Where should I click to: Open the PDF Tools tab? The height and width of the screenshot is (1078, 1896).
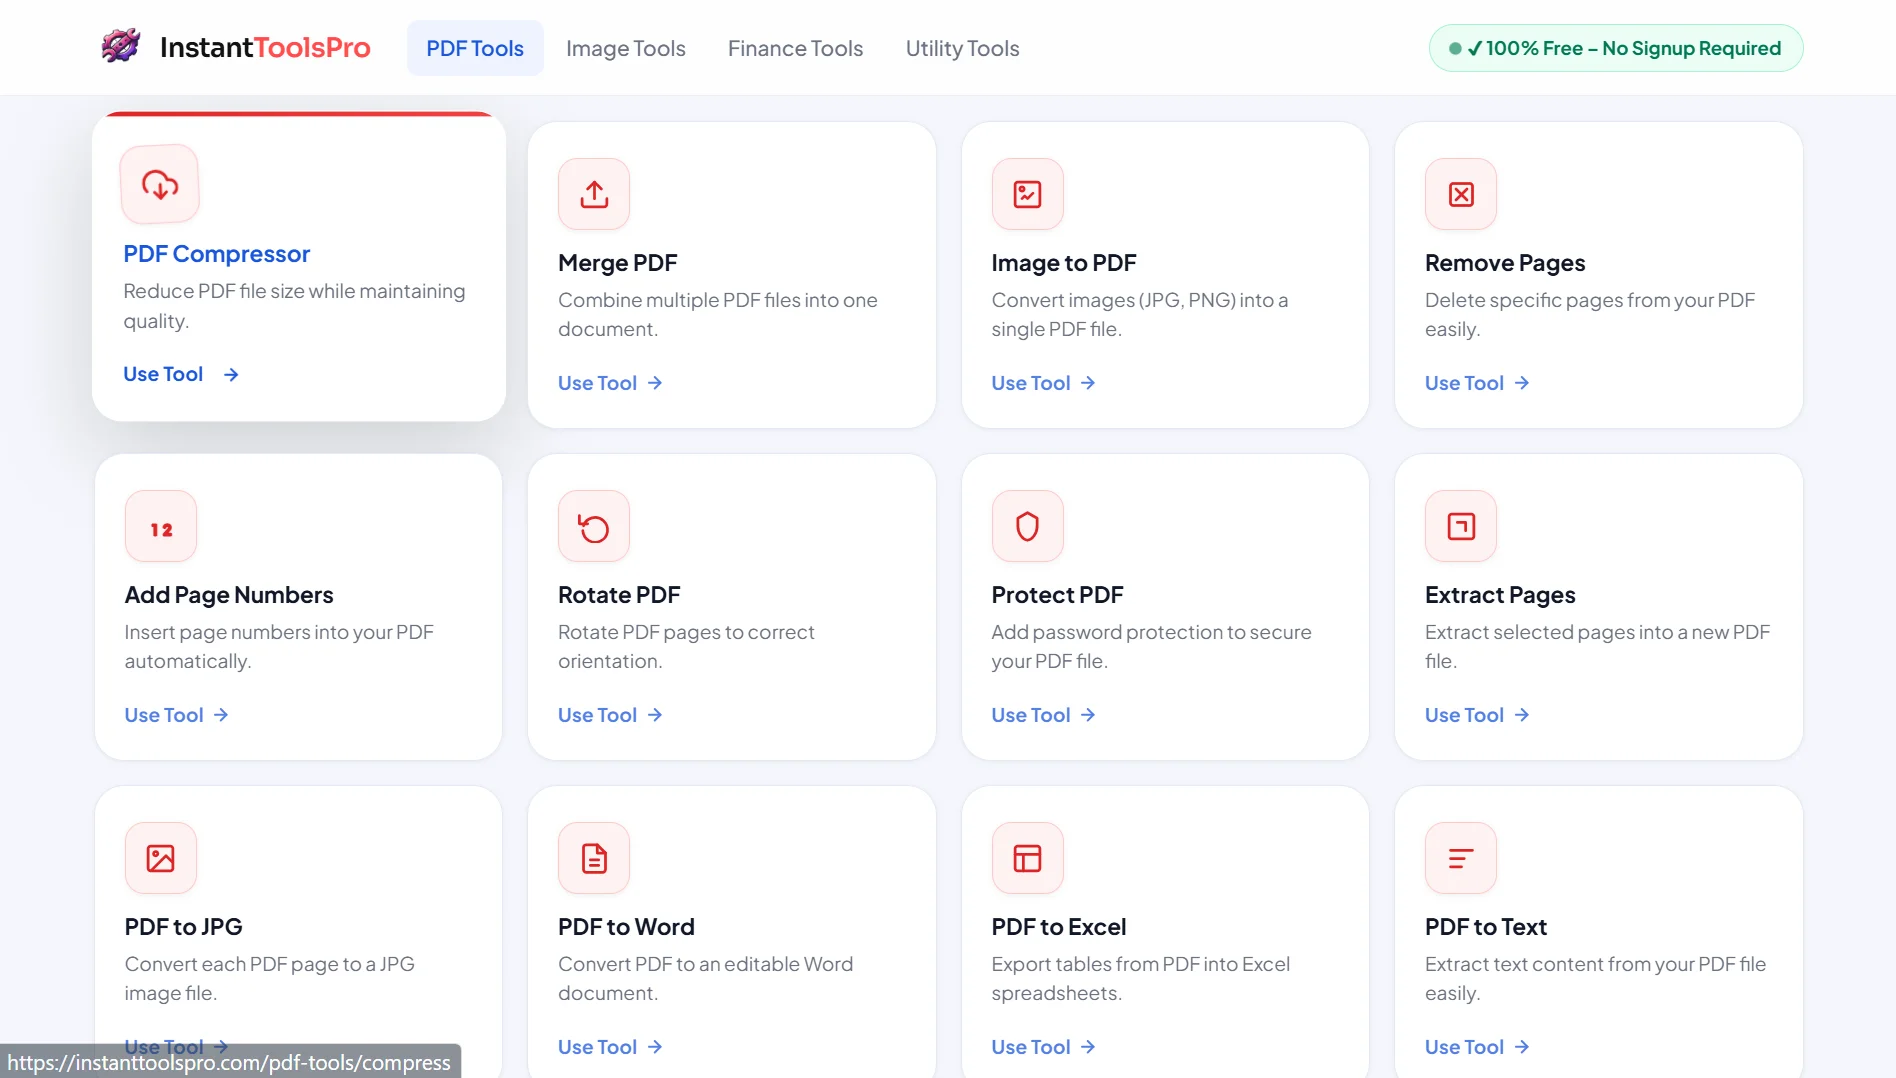point(475,48)
